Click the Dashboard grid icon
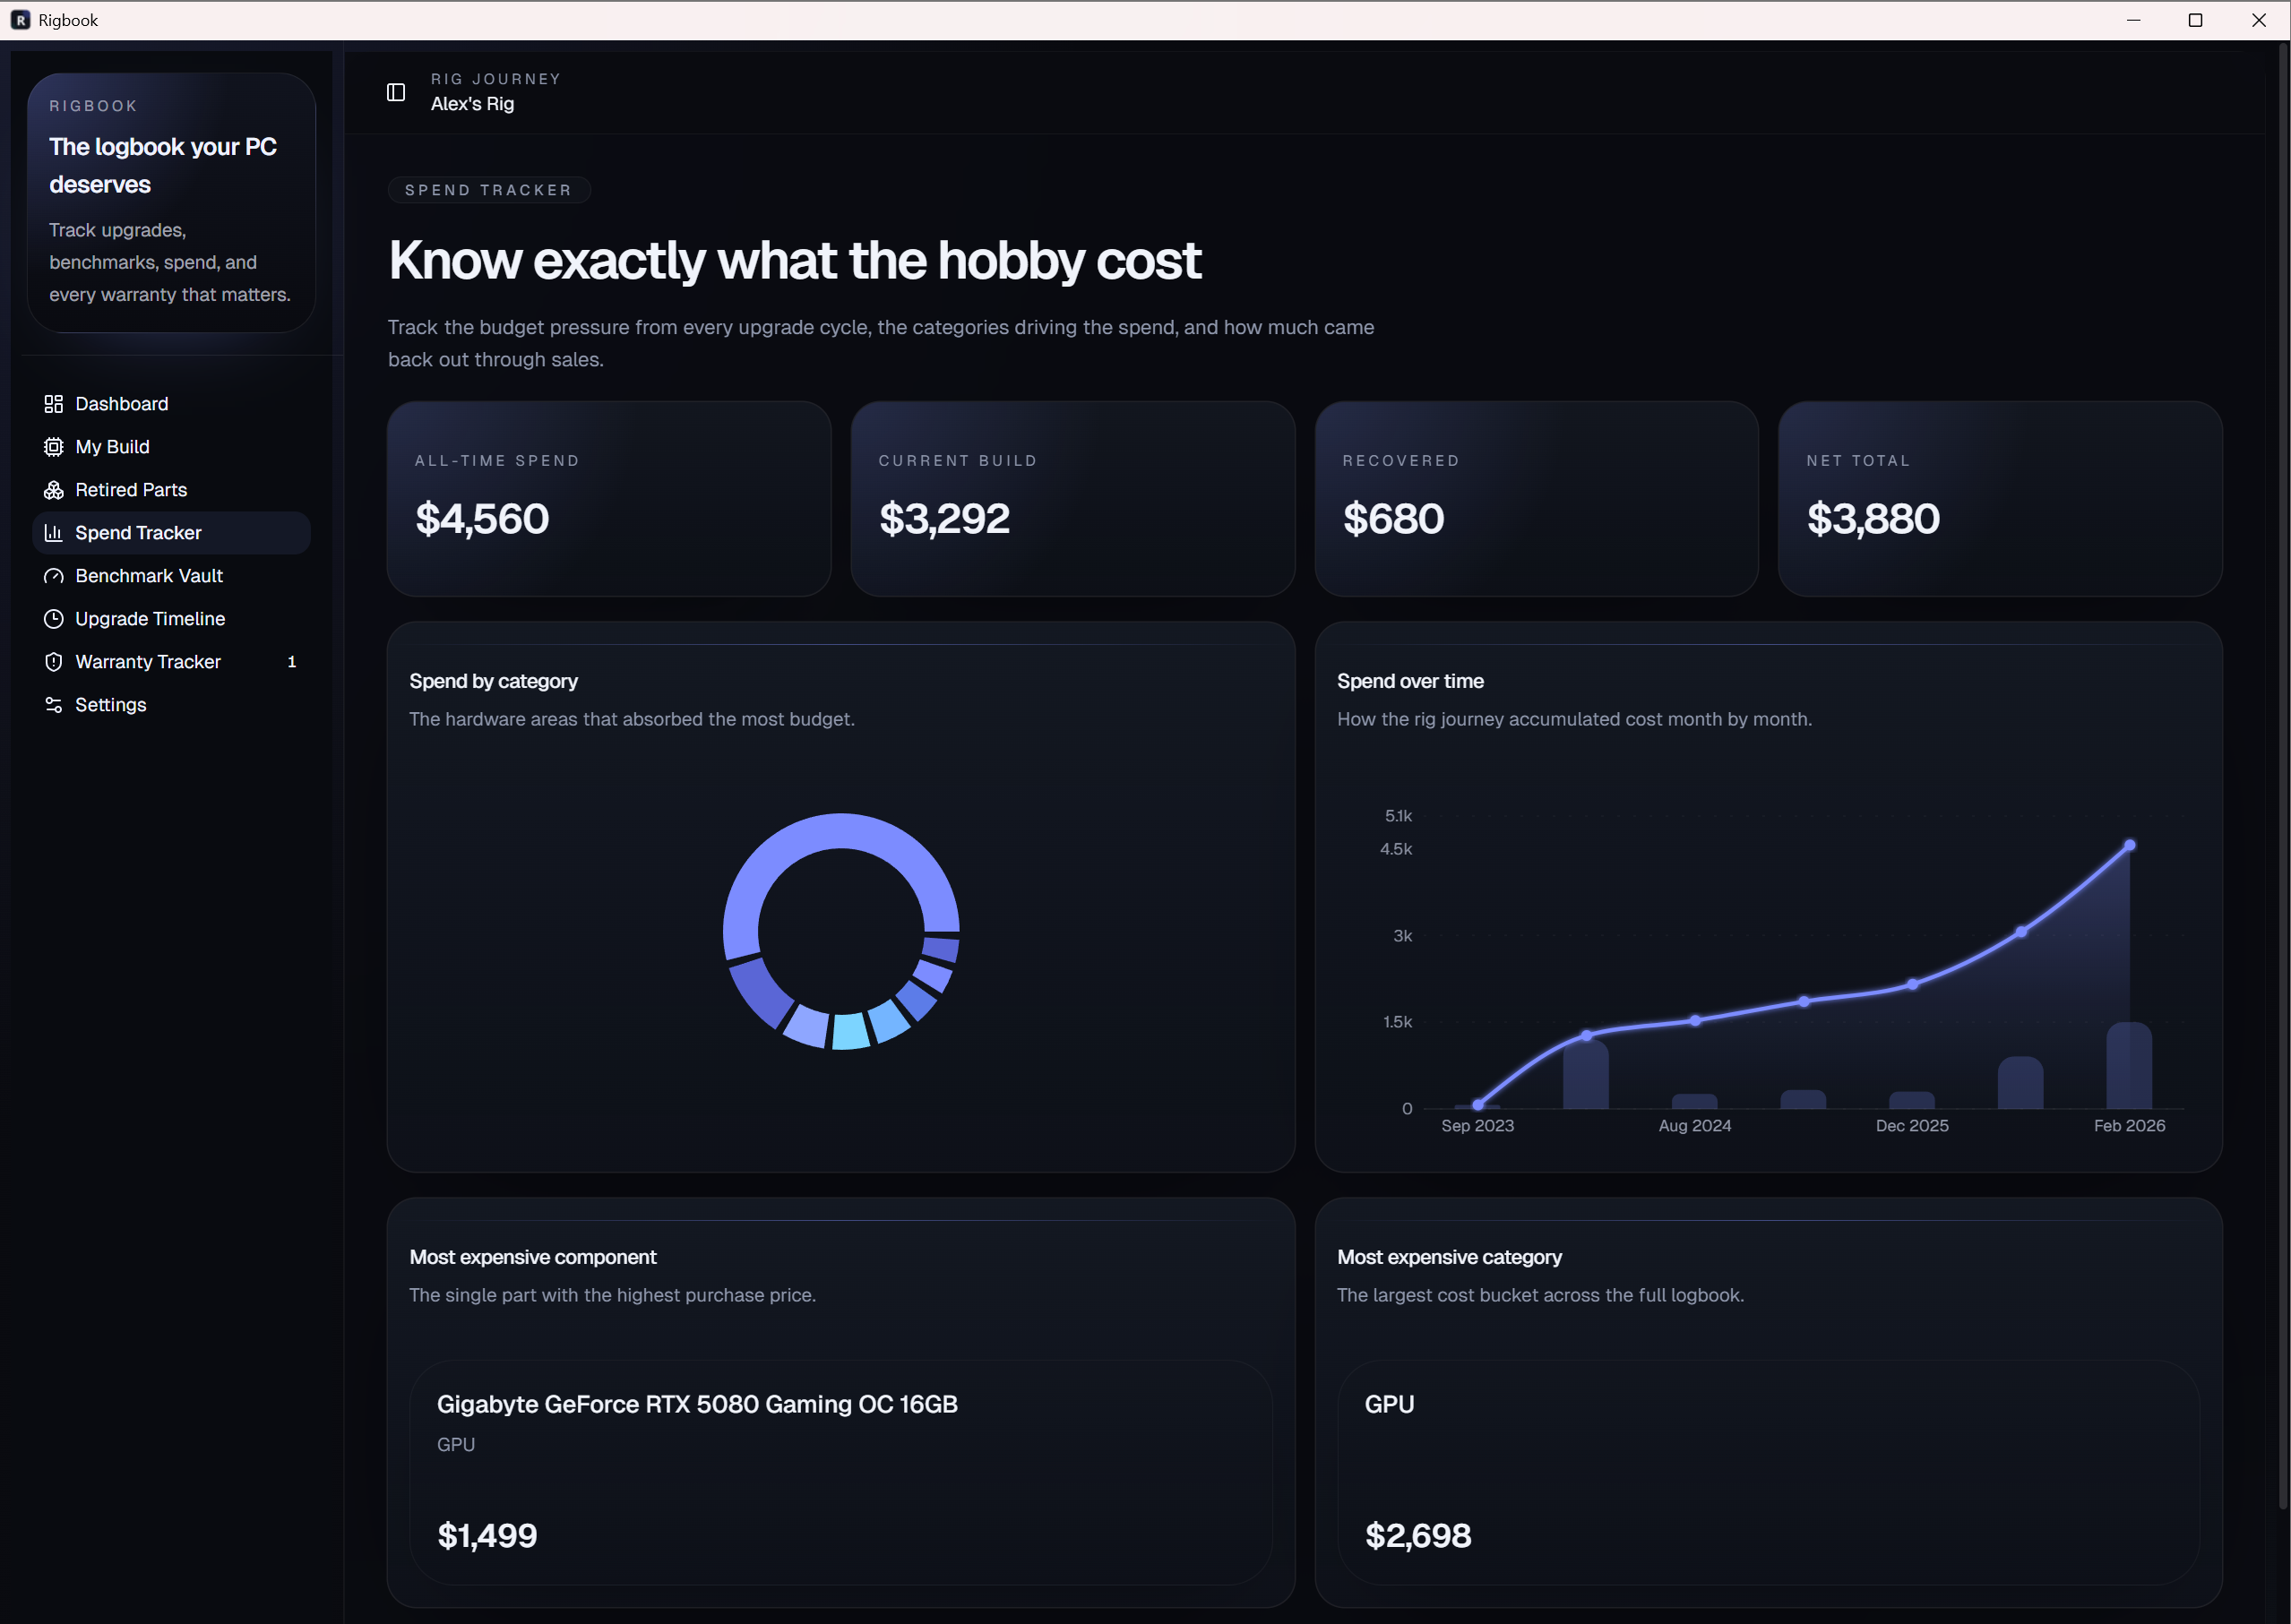2291x1624 pixels. (x=54, y=404)
